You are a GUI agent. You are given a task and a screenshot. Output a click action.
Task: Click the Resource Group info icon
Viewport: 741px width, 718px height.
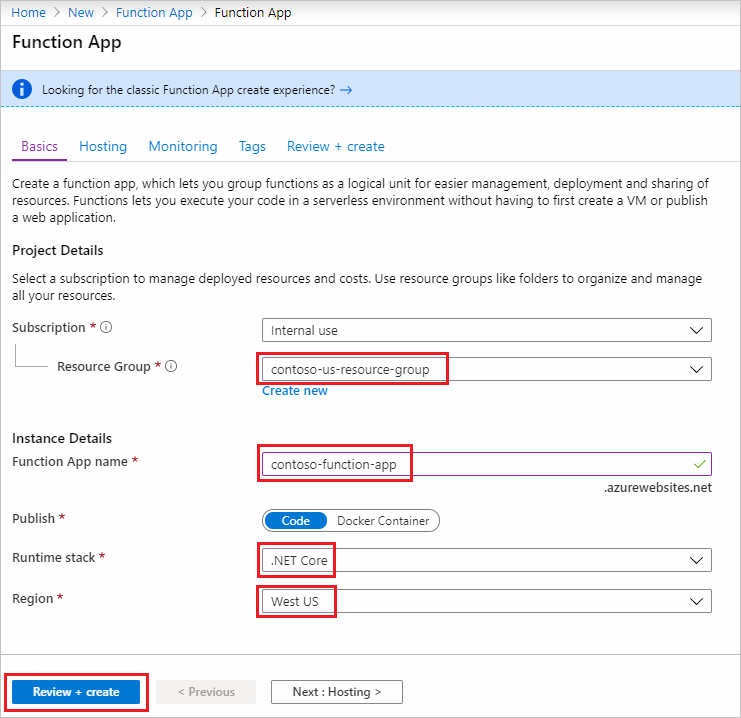[171, 367]
